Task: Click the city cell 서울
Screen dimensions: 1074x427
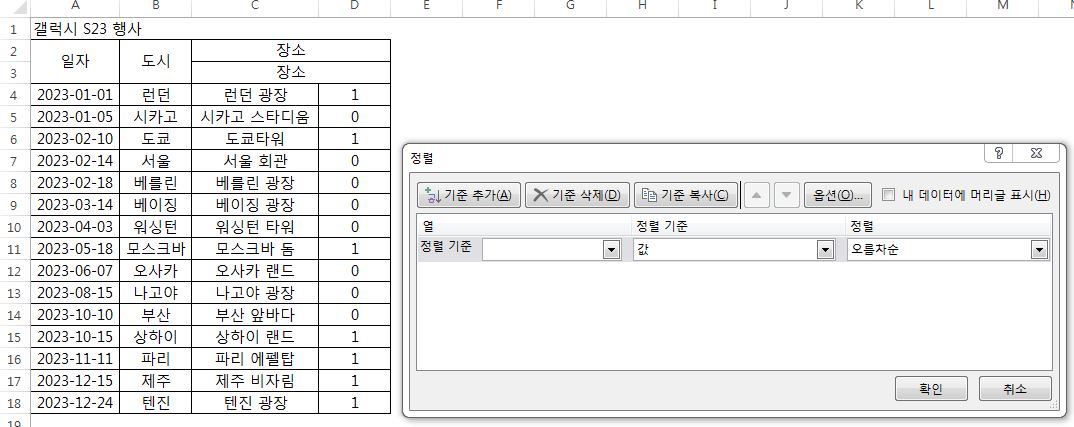Action: 155,161
